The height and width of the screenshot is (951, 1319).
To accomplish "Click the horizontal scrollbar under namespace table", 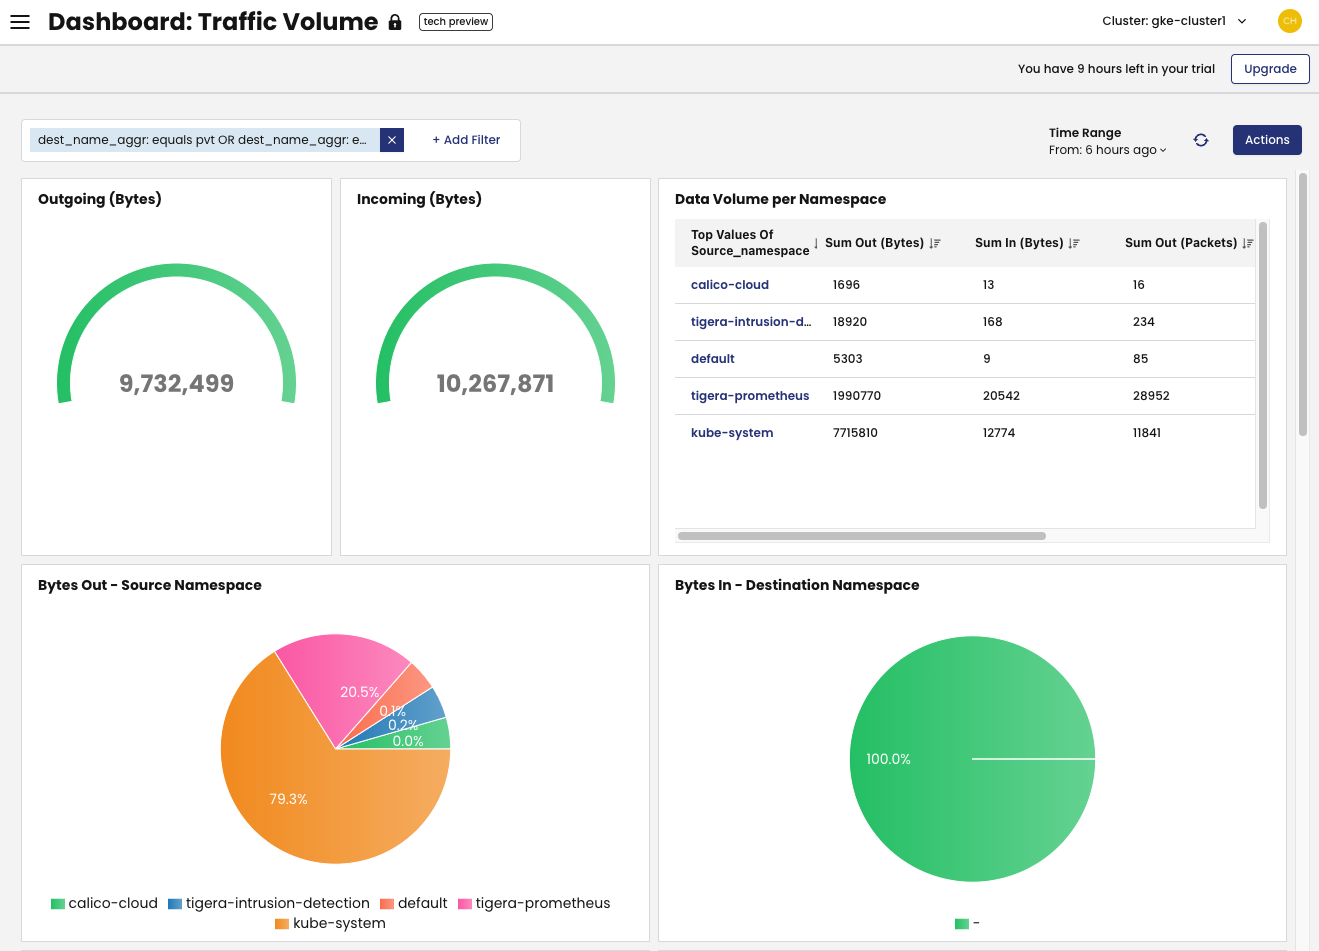I will [861, 536].
